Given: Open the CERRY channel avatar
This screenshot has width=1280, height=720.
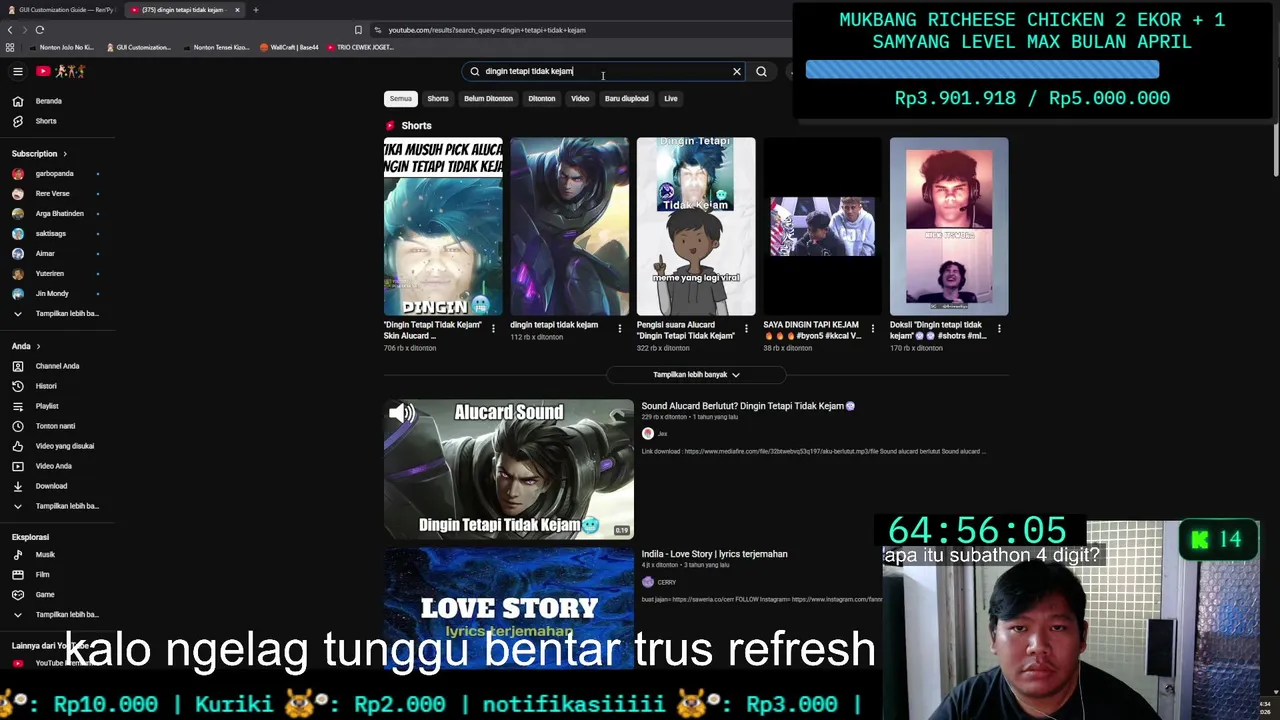Looking at the screenshot, I should (648, 582).
